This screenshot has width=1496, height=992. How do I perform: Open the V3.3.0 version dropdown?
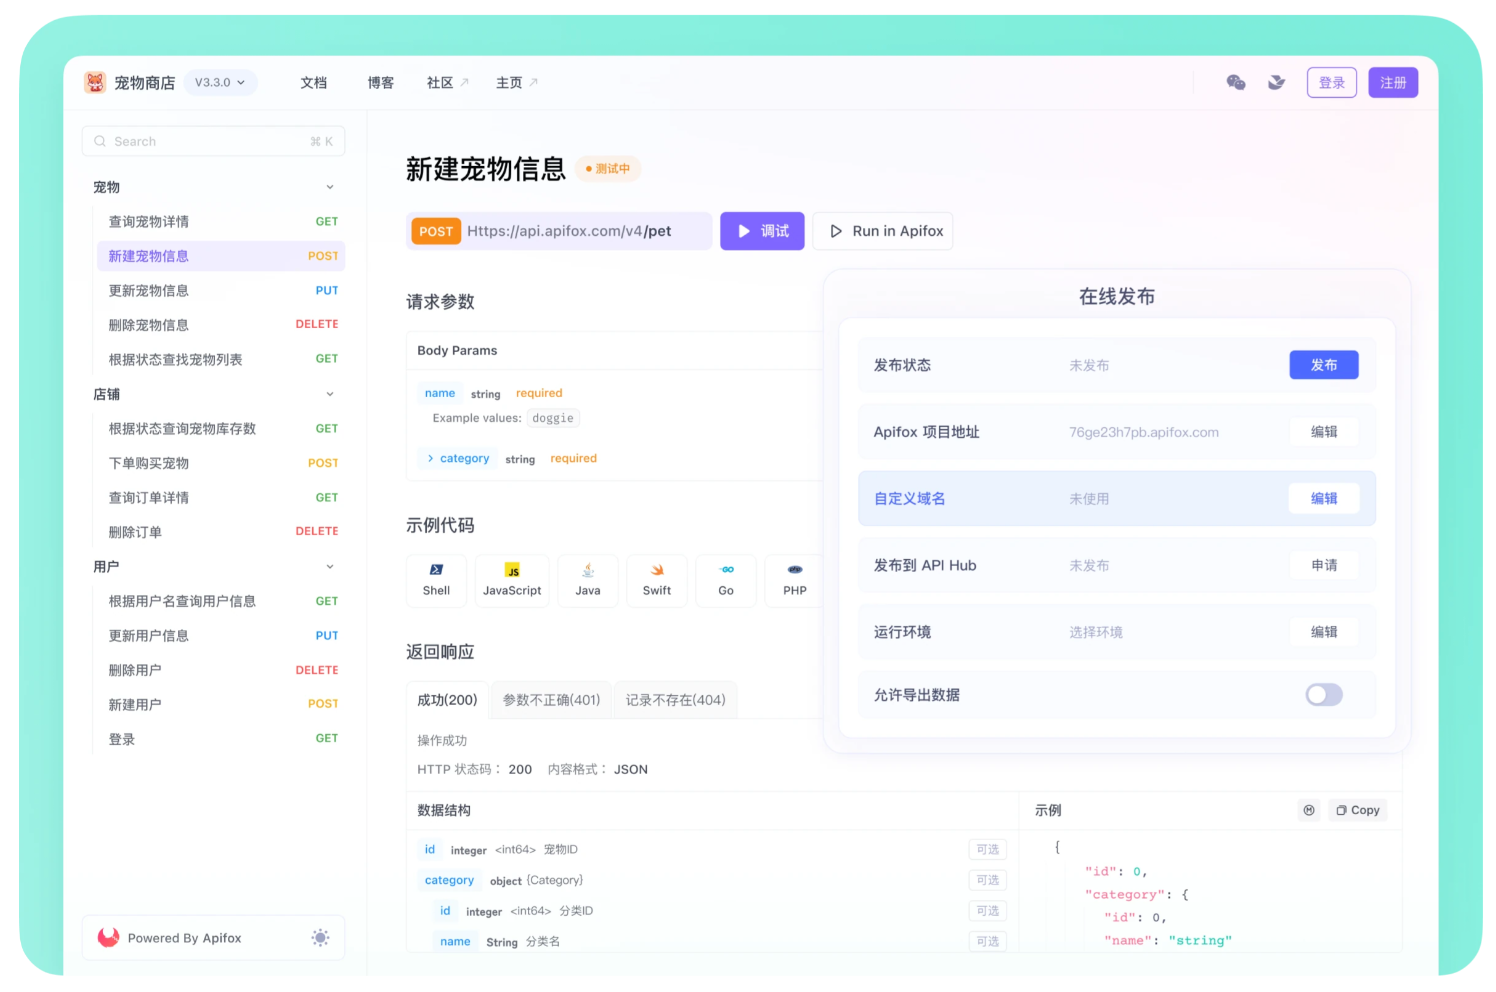(220, 82)
